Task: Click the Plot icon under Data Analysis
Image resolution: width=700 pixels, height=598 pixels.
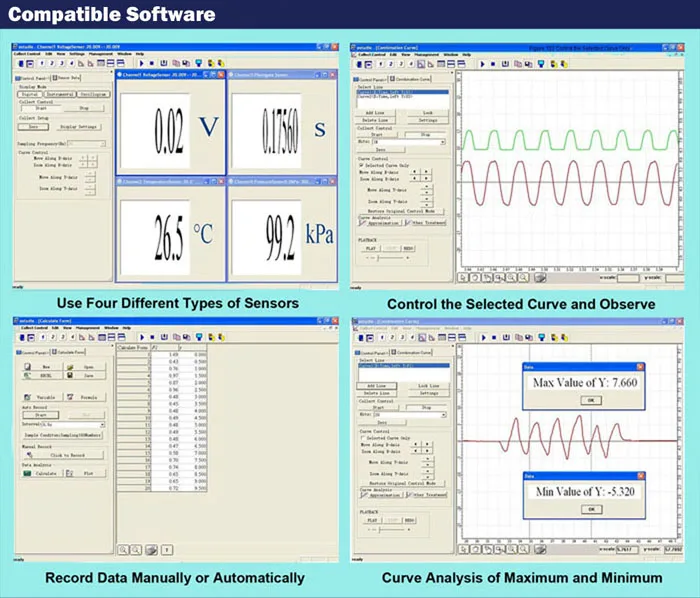Action: 70,474
